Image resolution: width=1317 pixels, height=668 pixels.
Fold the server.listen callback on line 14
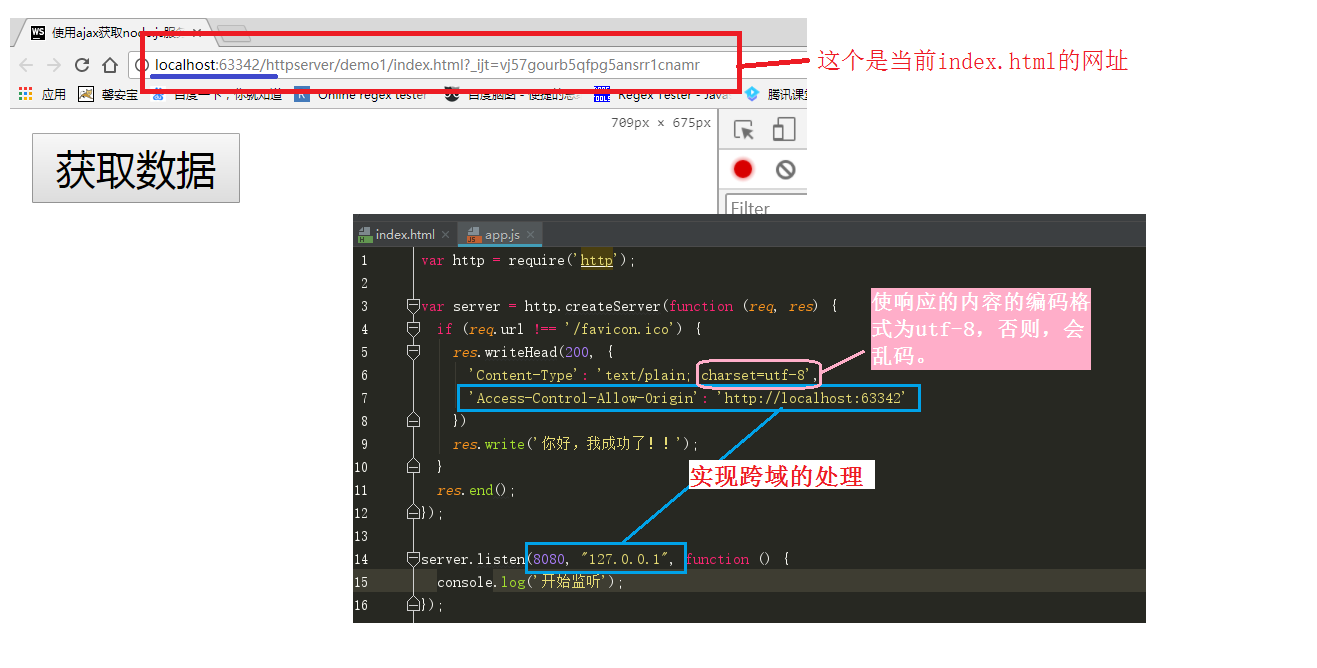click(413, 559)
